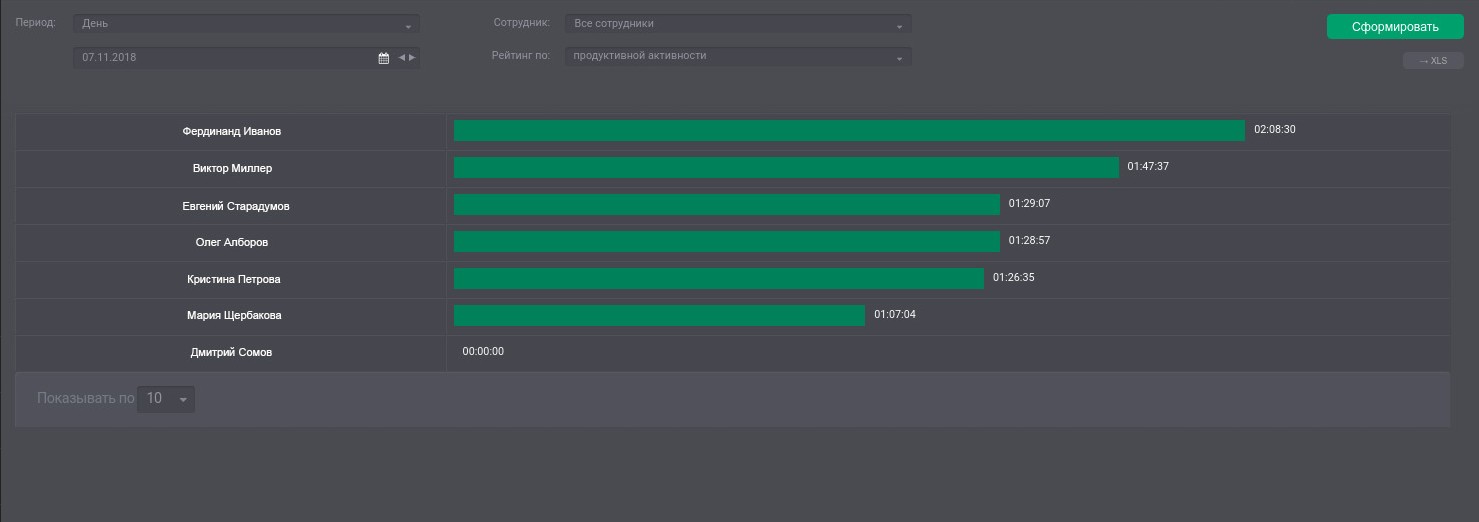This screenshot has width=1479, height=522.
Task: Select Мария Щербакова employee name
Action: (x=234, y=315)
